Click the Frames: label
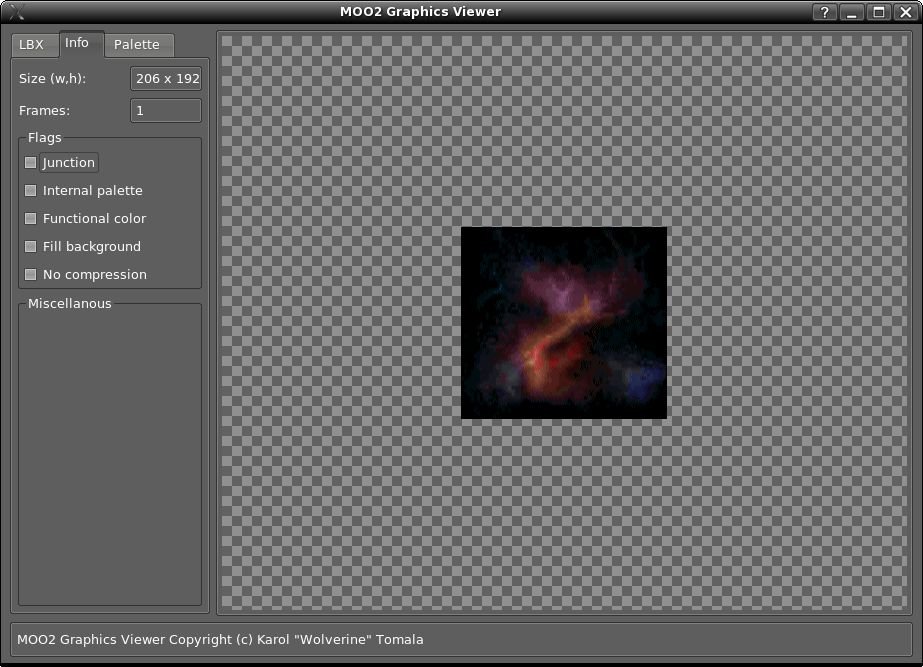 tap(44, 111)
